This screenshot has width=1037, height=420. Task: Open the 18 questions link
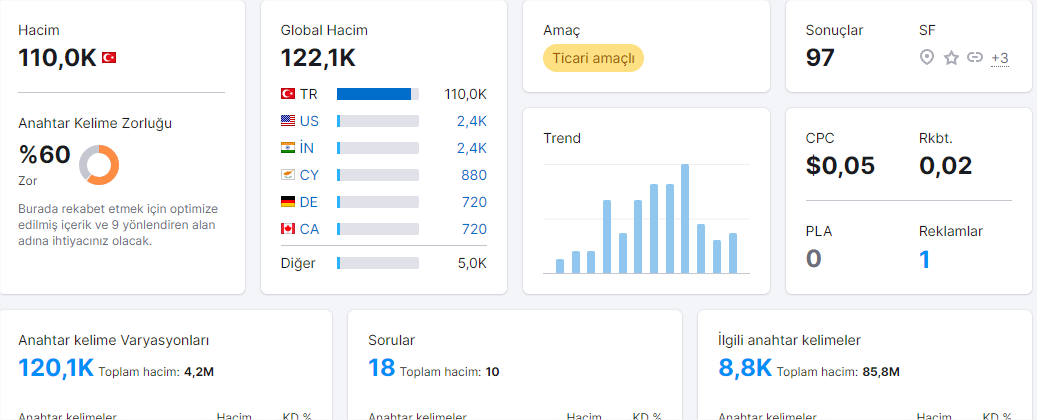click(x=382, y=368)
